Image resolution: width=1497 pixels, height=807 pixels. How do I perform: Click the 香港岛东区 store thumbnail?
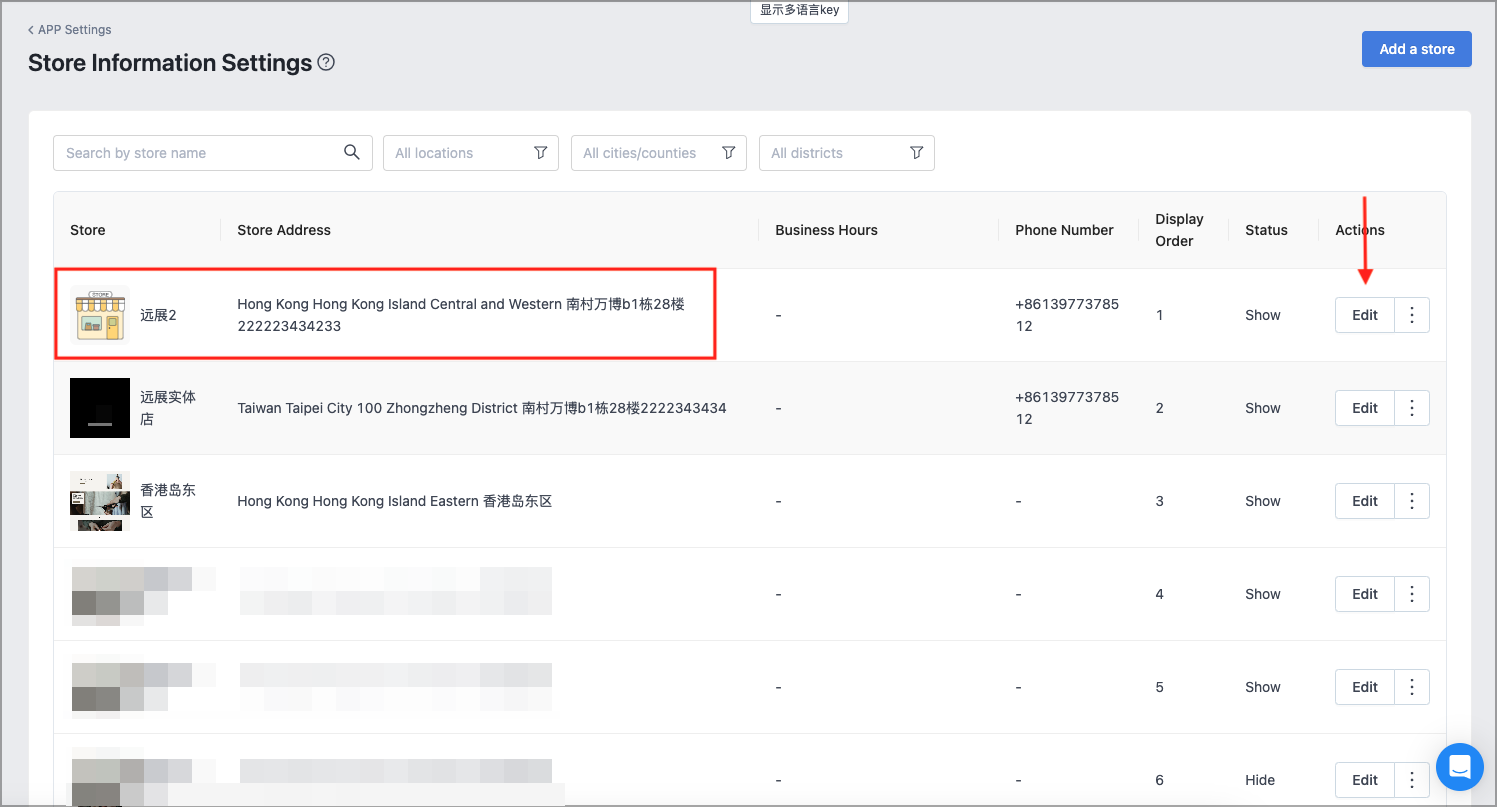[100, 501]
